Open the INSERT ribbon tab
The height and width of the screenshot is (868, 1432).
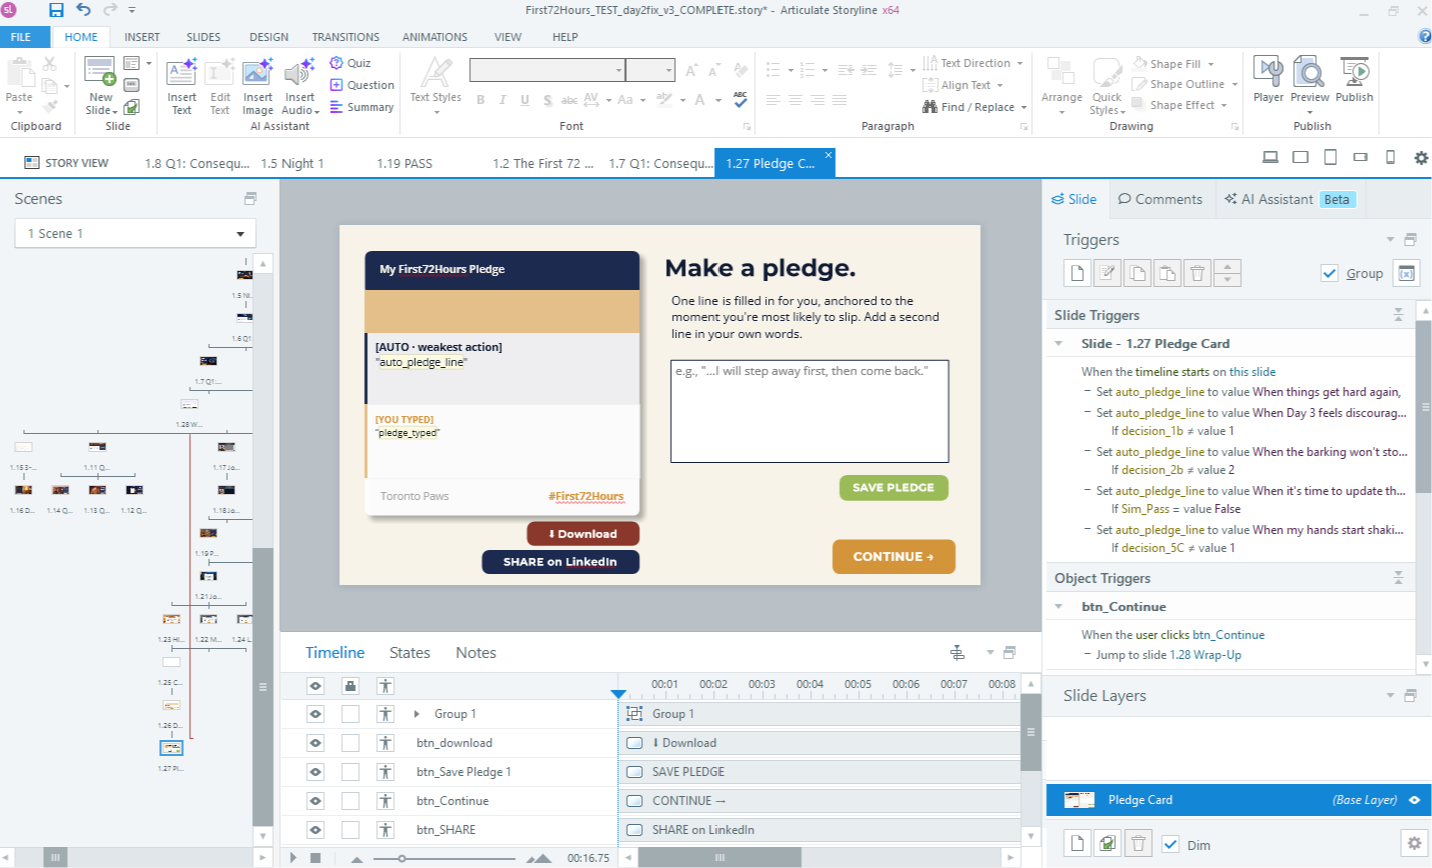[x=142, y=37]
